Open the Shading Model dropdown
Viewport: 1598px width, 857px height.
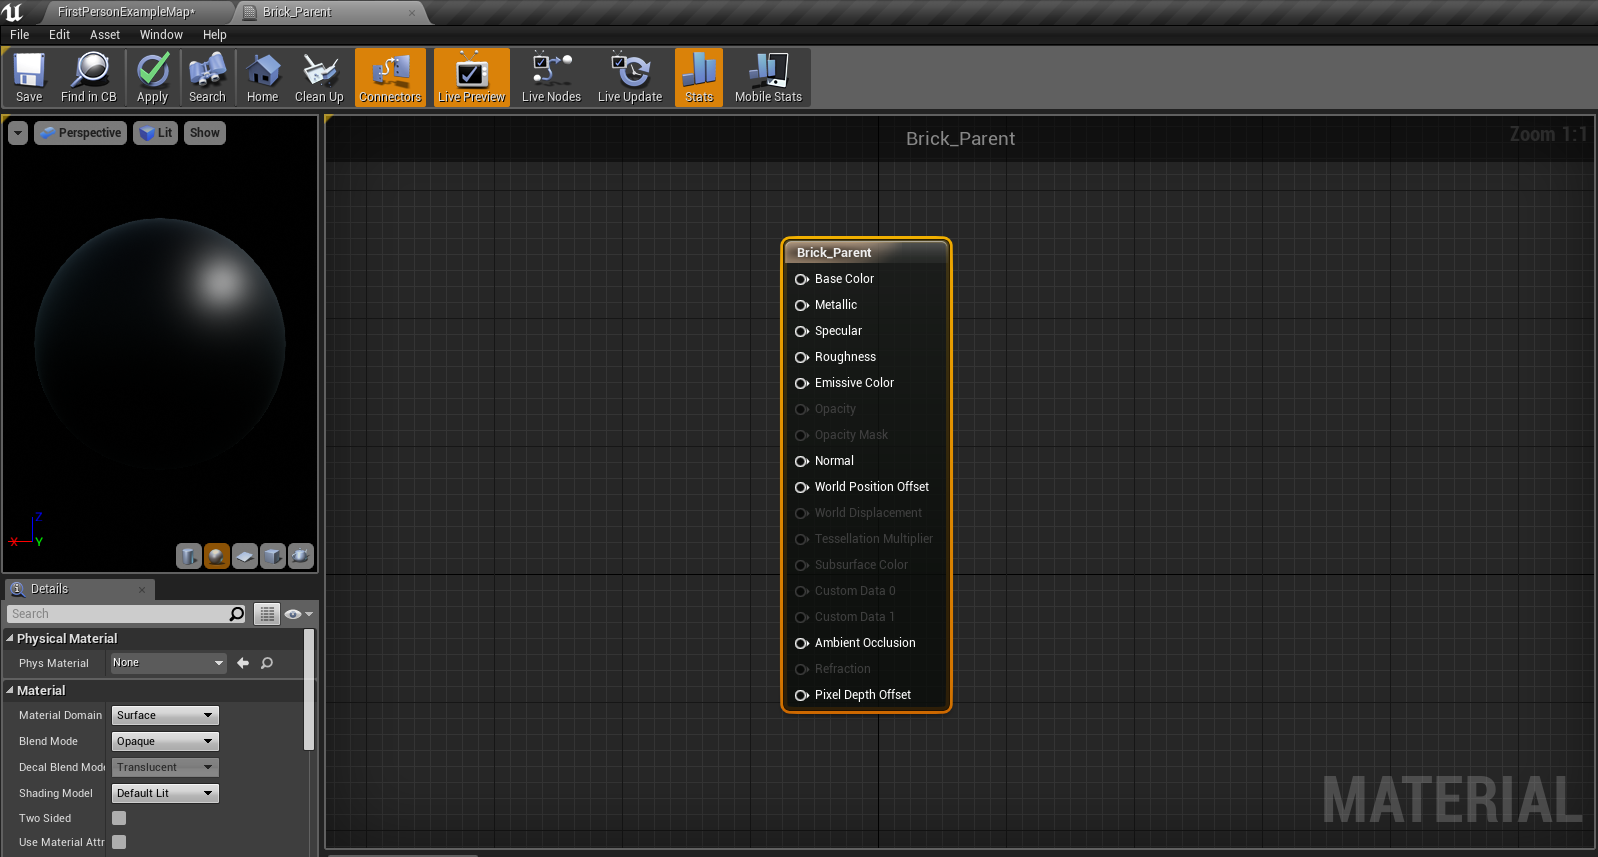[x=165, y=793]
